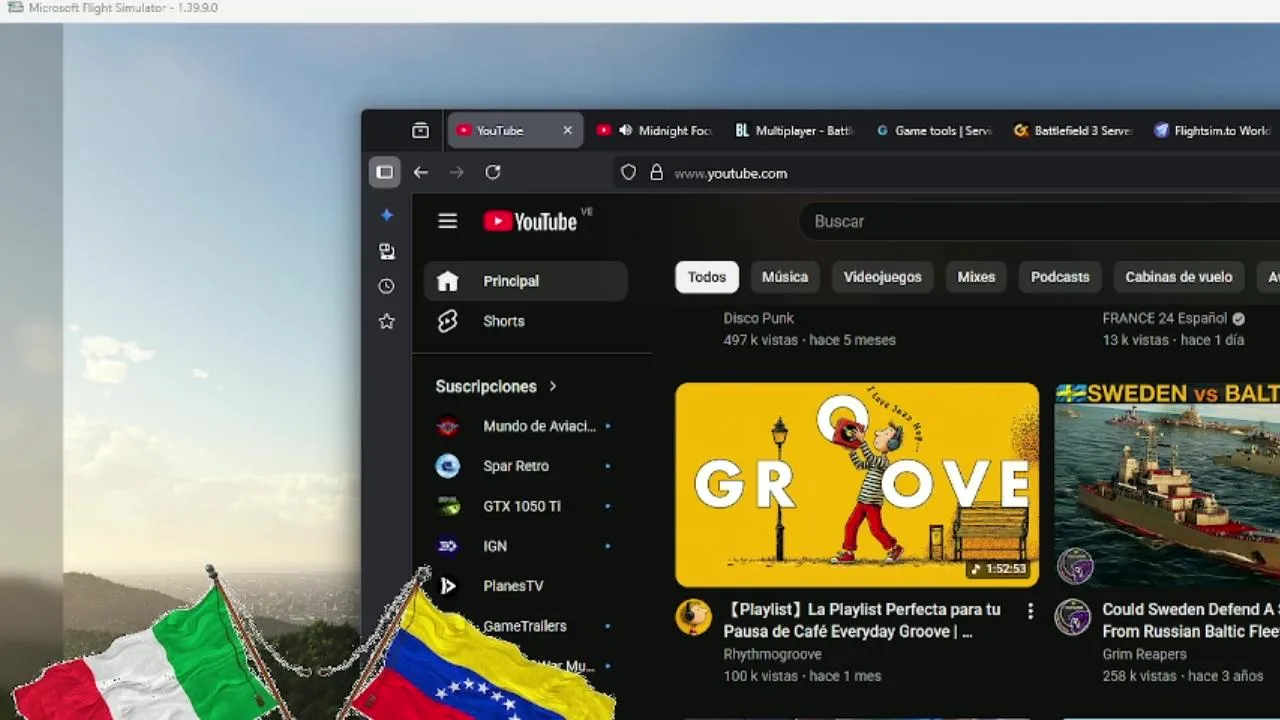1280x720 pixels.
Task: Open the three-dot menu for the Groove playlist video
Action: (1030, 610)
